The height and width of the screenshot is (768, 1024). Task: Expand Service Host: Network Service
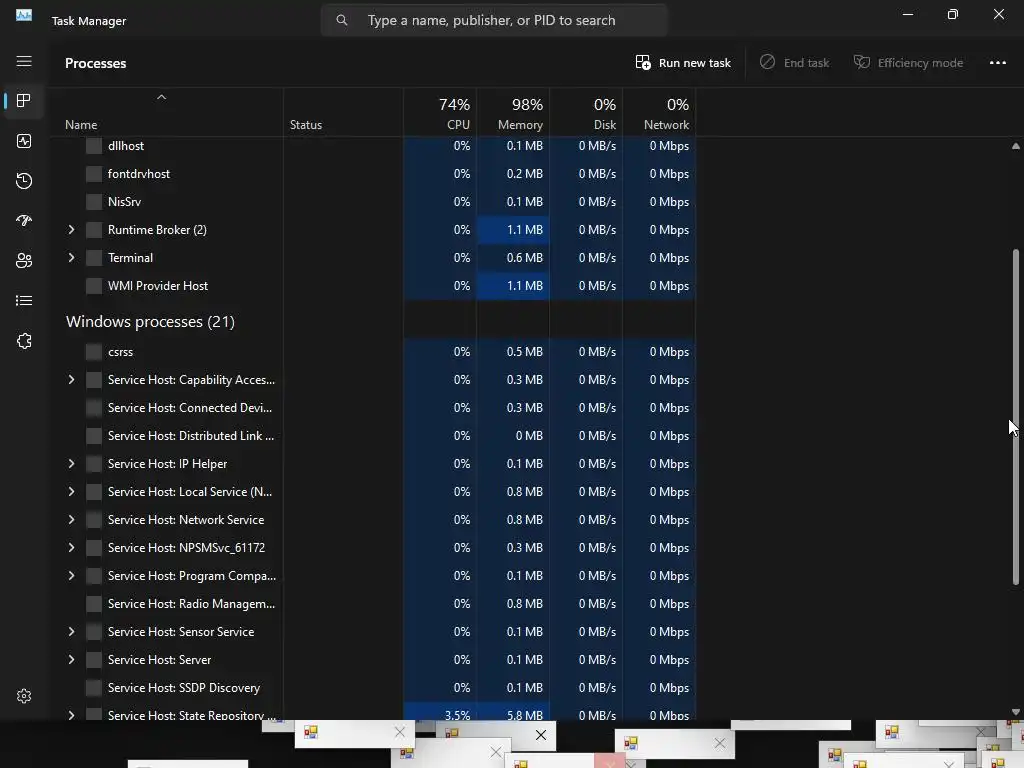tap(71, 520)
